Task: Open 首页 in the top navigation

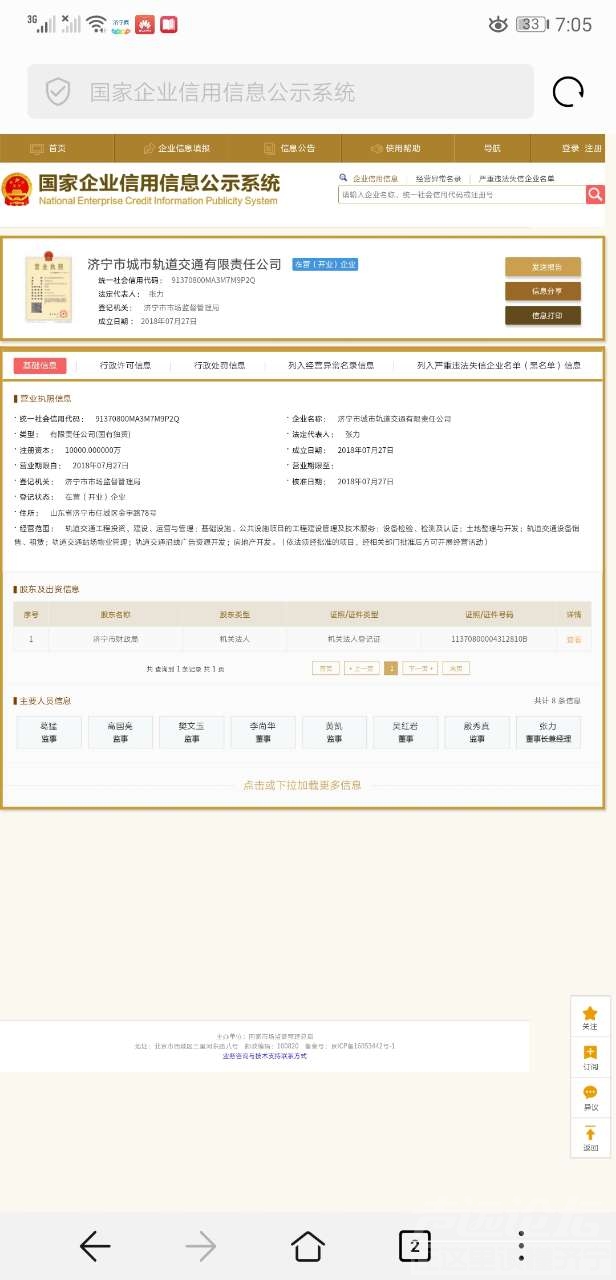Action: (49, 148)
